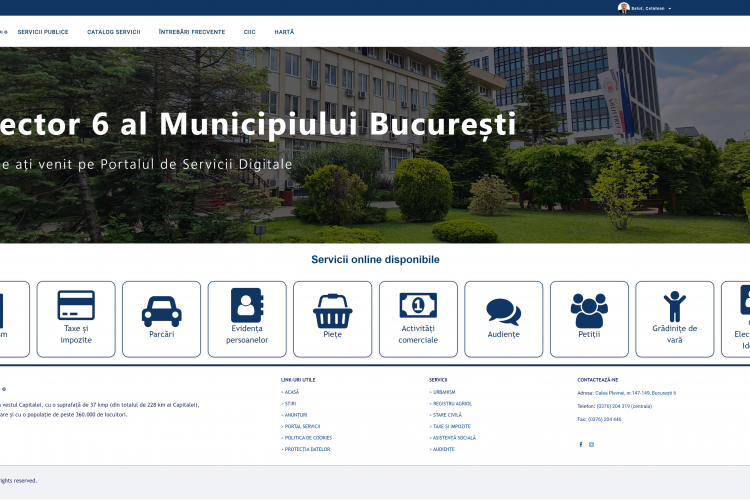Follow the Știri footer link
The image size is (750, 500).
pos(289,403)
